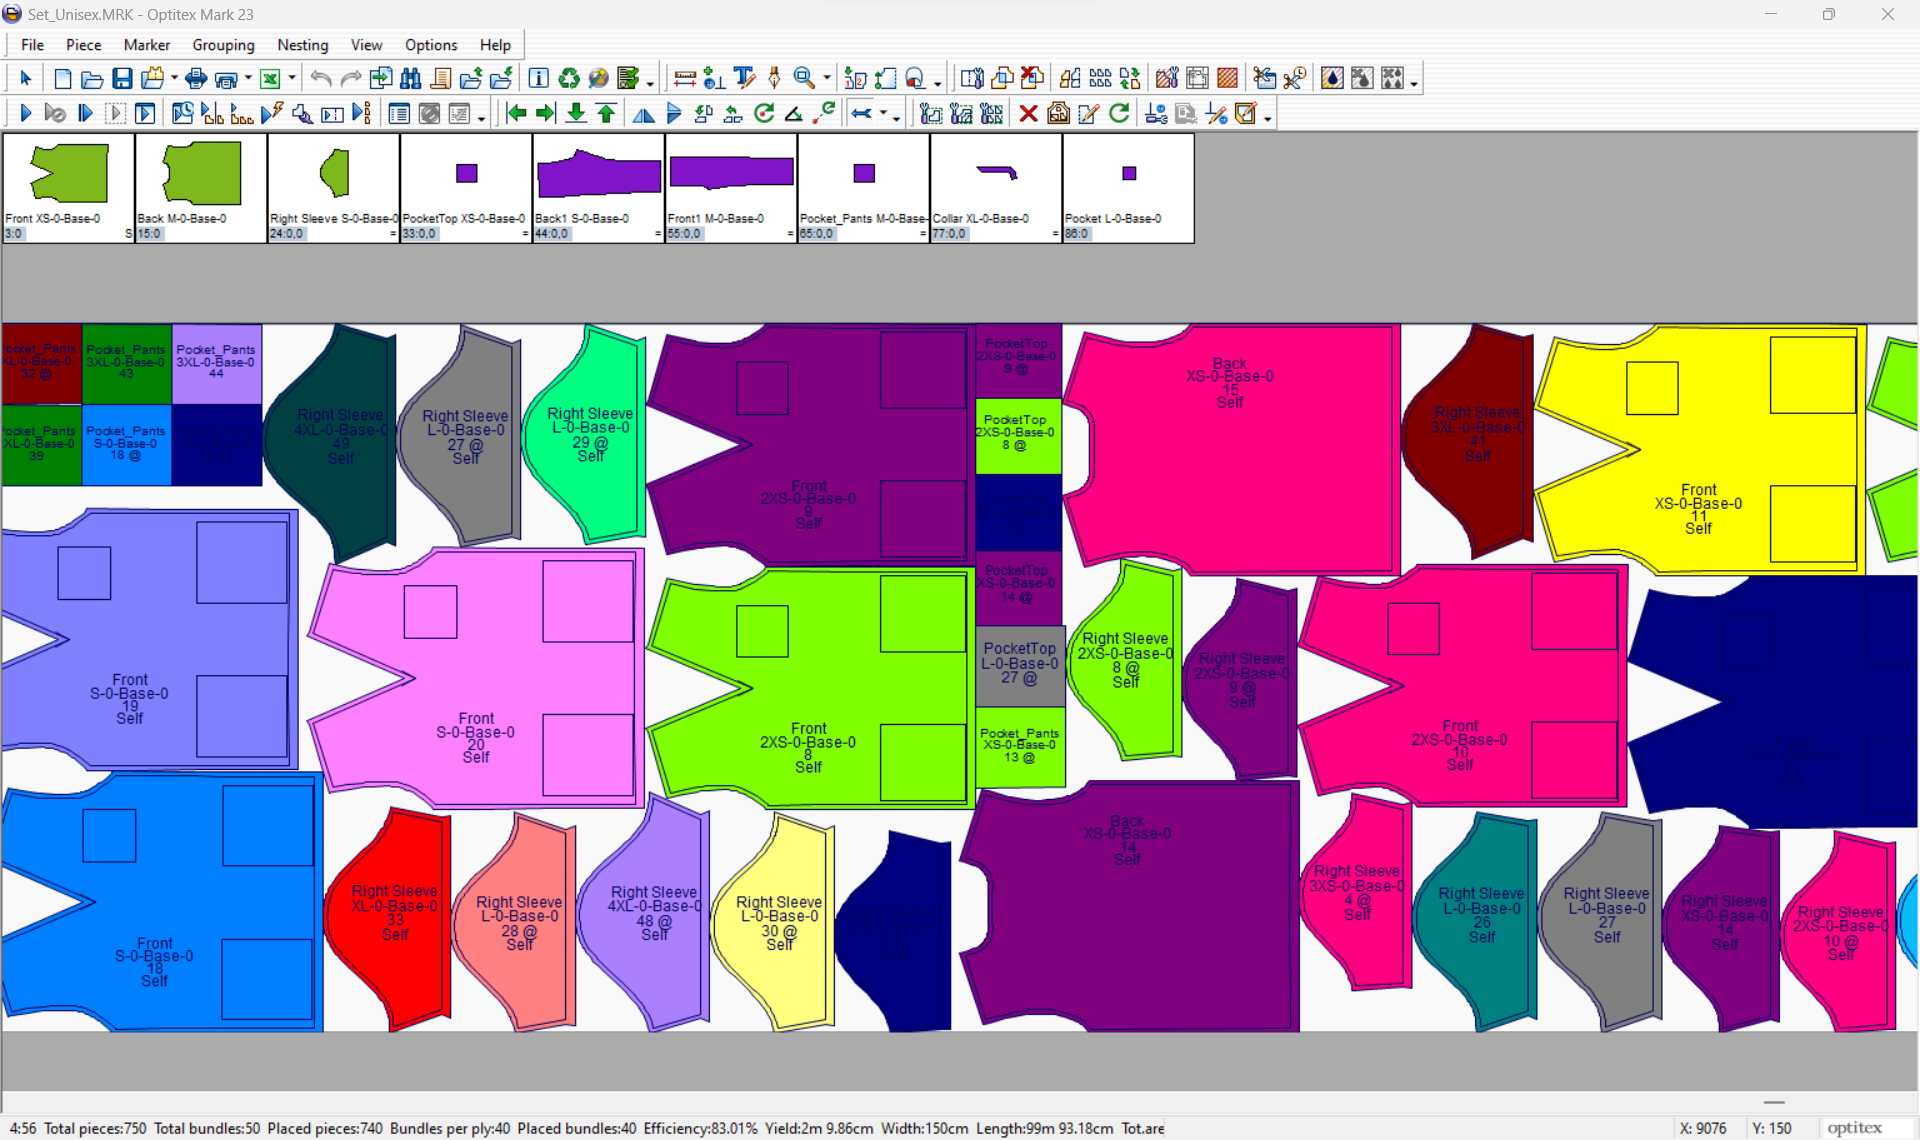1920x1140 pixels.
Task: Toggle the color drop fill icon
Action: [x=1332, y=79]
